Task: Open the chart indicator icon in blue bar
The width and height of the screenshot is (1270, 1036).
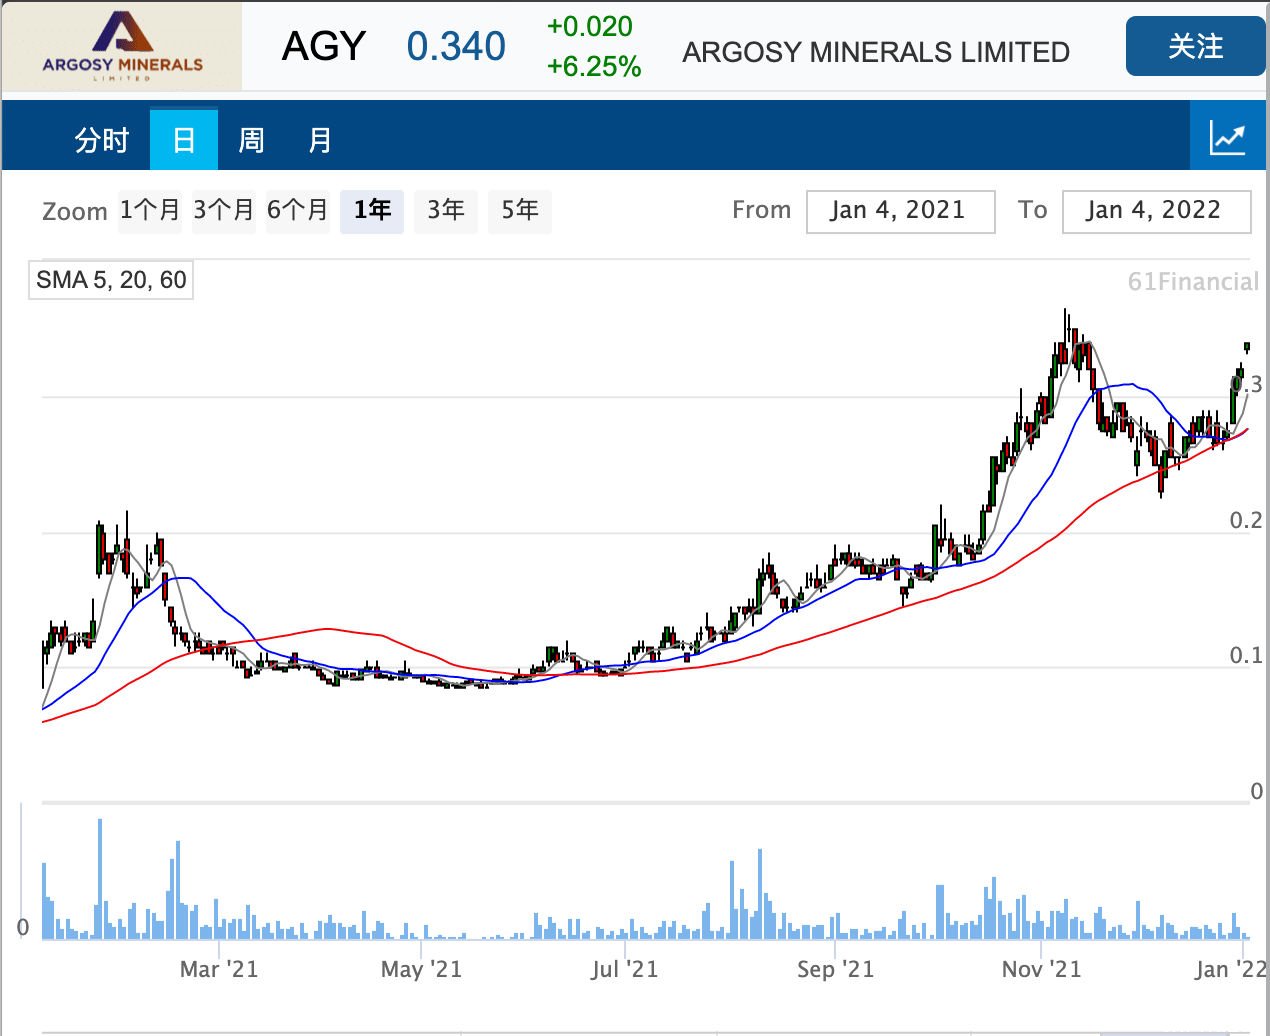Action: [x=1228, y=136]
